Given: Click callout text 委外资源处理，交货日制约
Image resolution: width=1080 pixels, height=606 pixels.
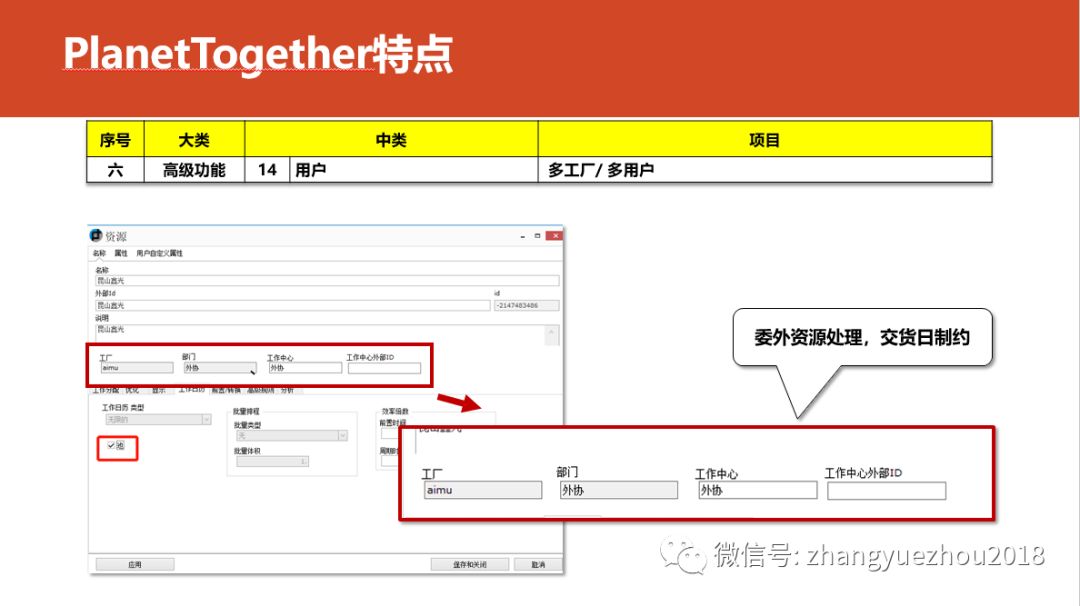Looking at the screenshot, I should click(x=862, y=337).
